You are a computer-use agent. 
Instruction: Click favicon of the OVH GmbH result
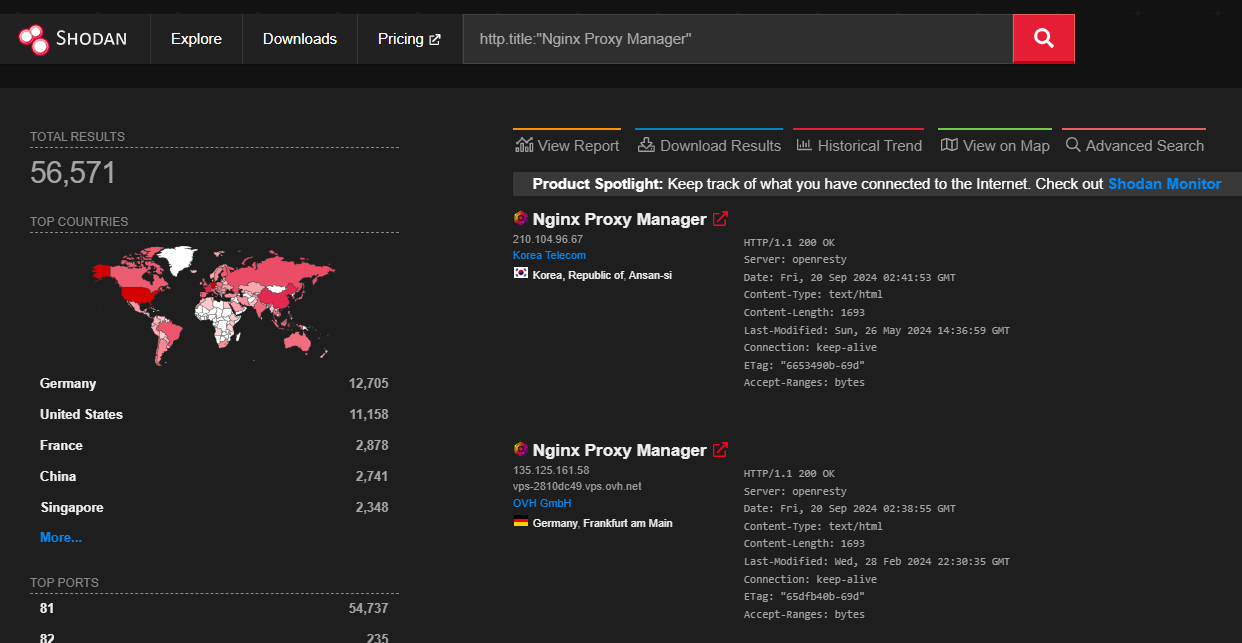[520, 449]
